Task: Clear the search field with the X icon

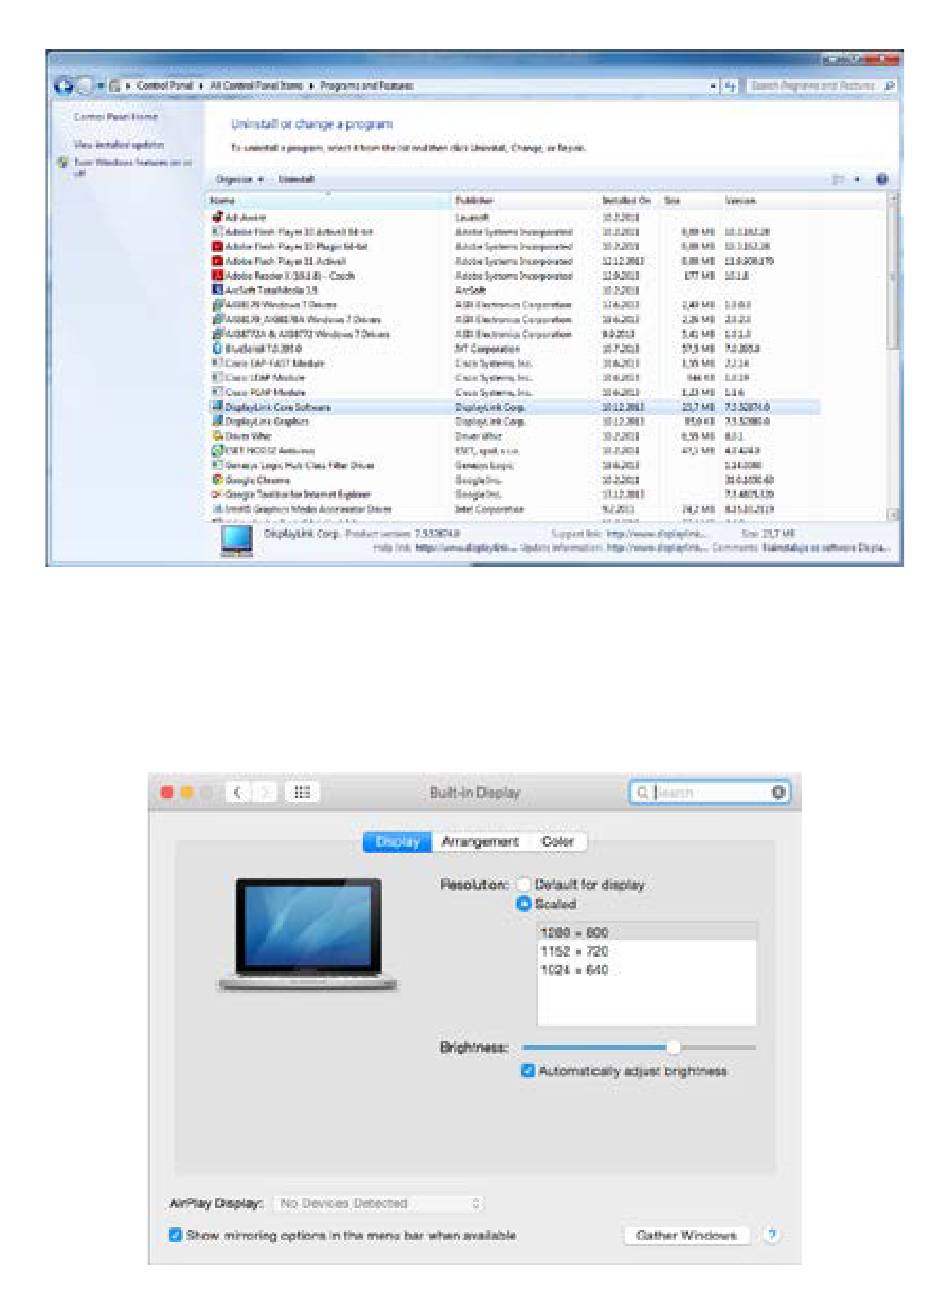Action: point(778,793)
